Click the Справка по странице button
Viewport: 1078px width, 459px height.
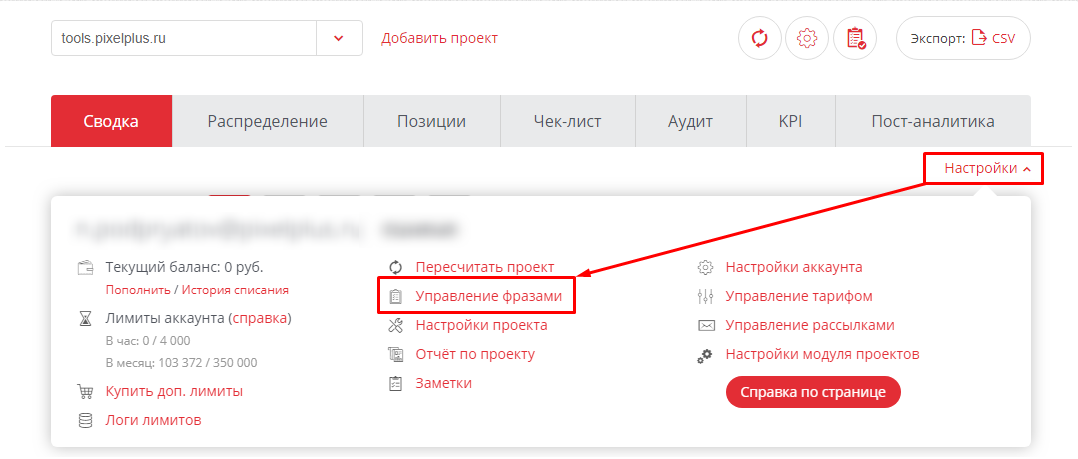(813, 392)
